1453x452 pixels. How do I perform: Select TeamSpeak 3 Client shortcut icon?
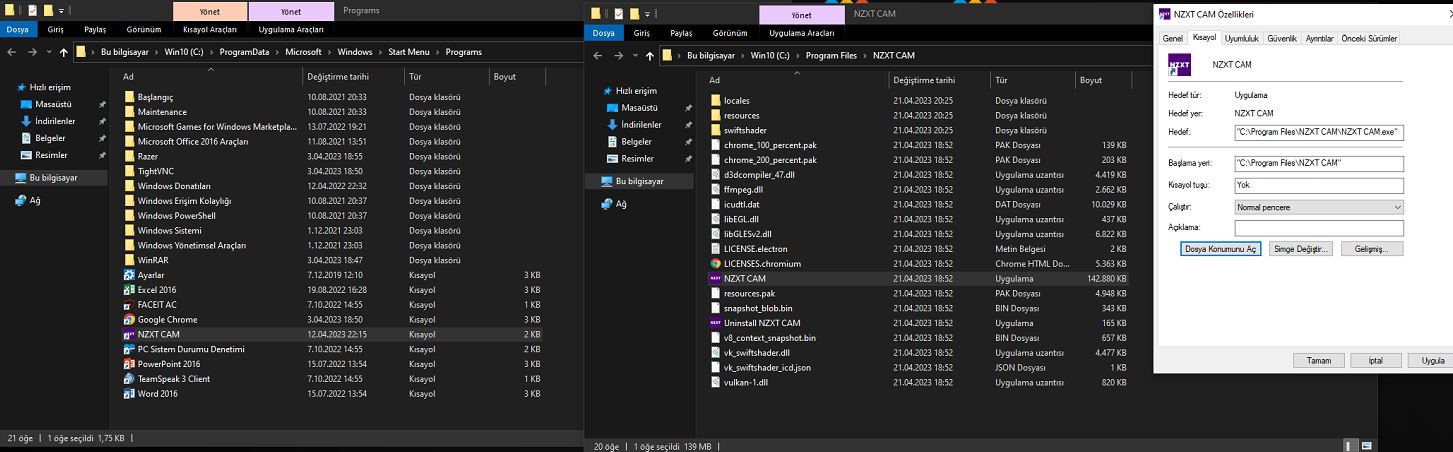(x=129, y=379)
